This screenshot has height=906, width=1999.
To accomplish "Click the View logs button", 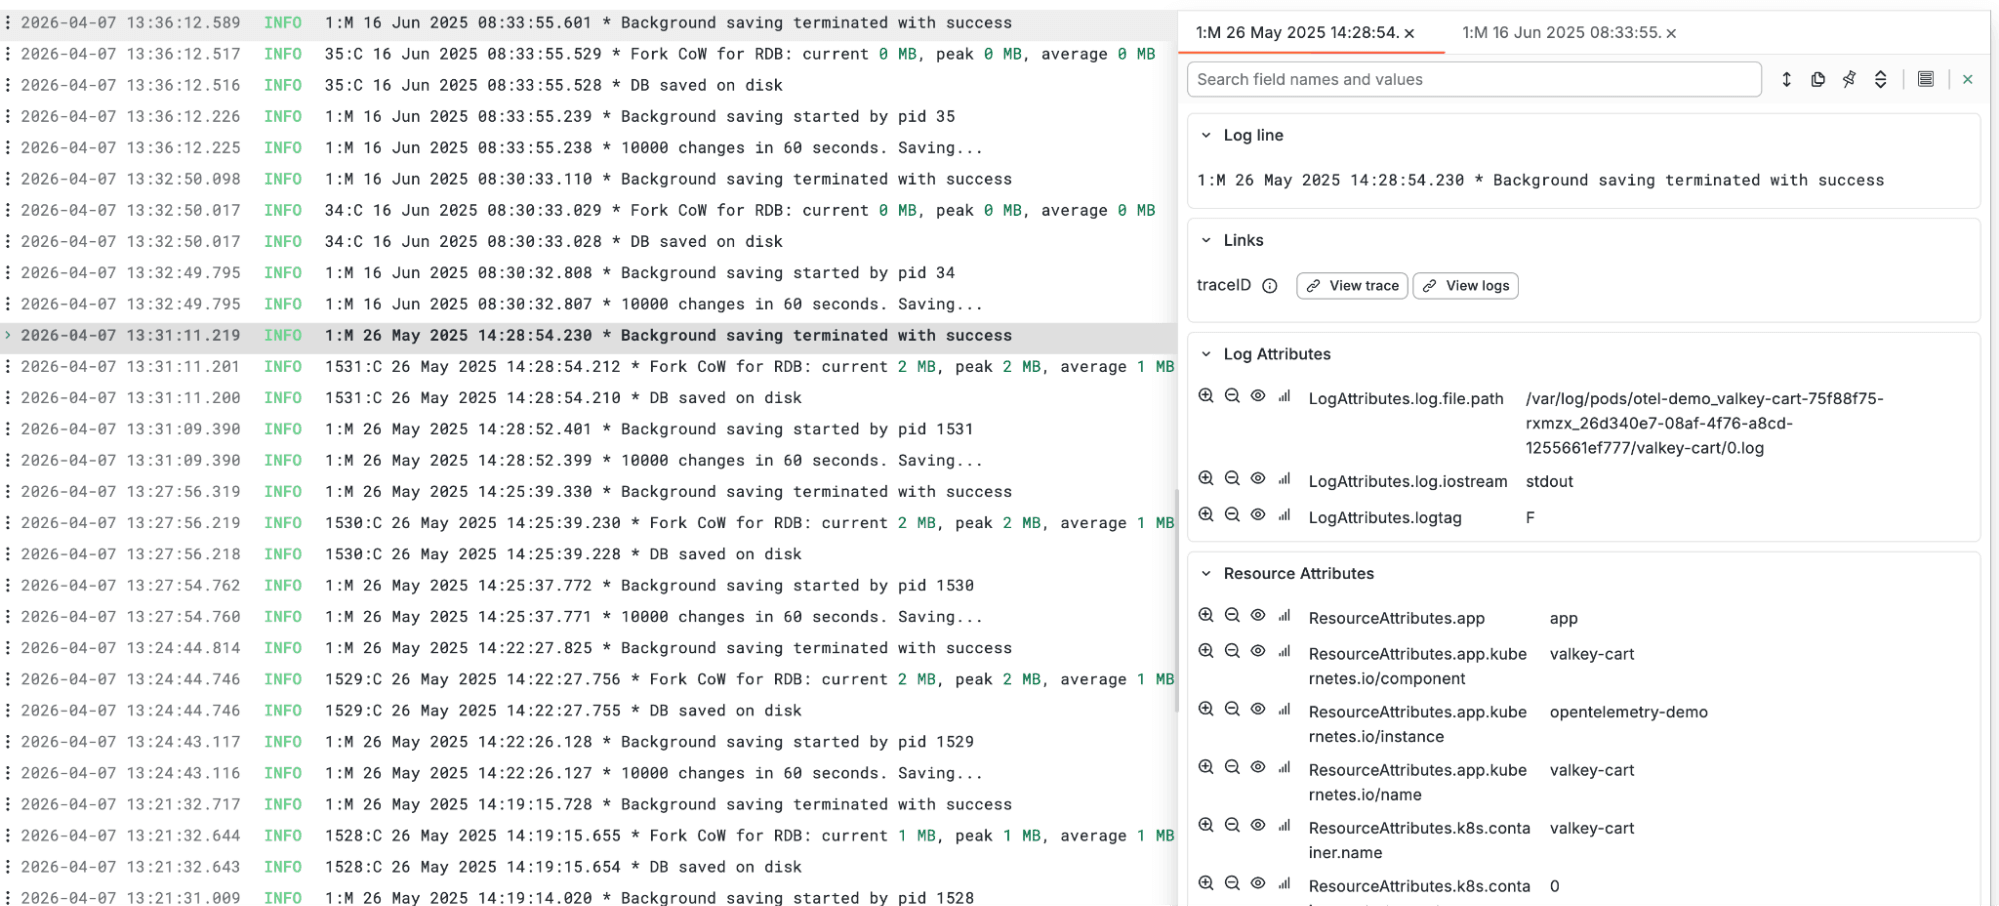I will [x=1466, y=286].
